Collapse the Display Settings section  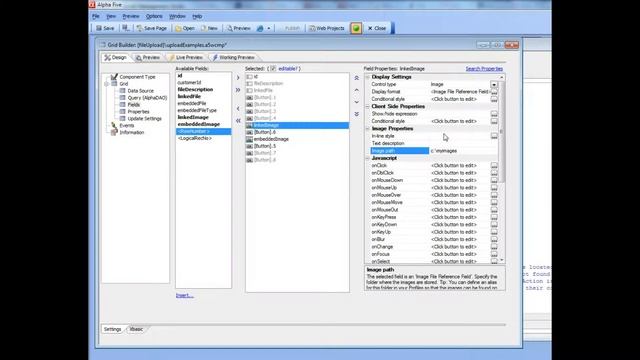click(368, 77)
